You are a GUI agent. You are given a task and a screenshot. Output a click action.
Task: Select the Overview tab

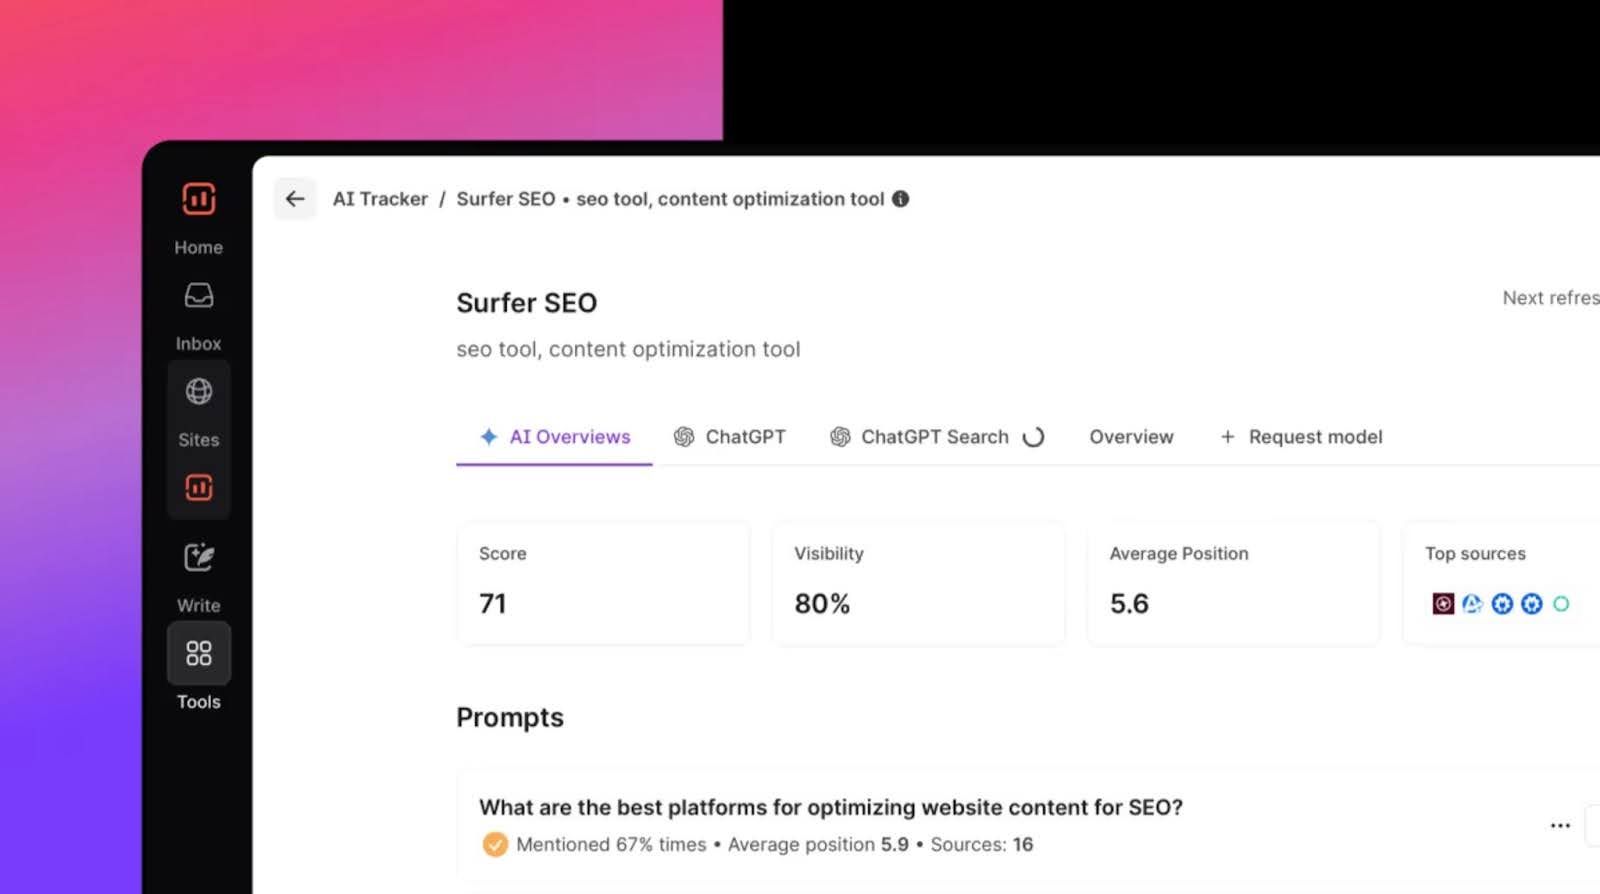(1131, 437)
